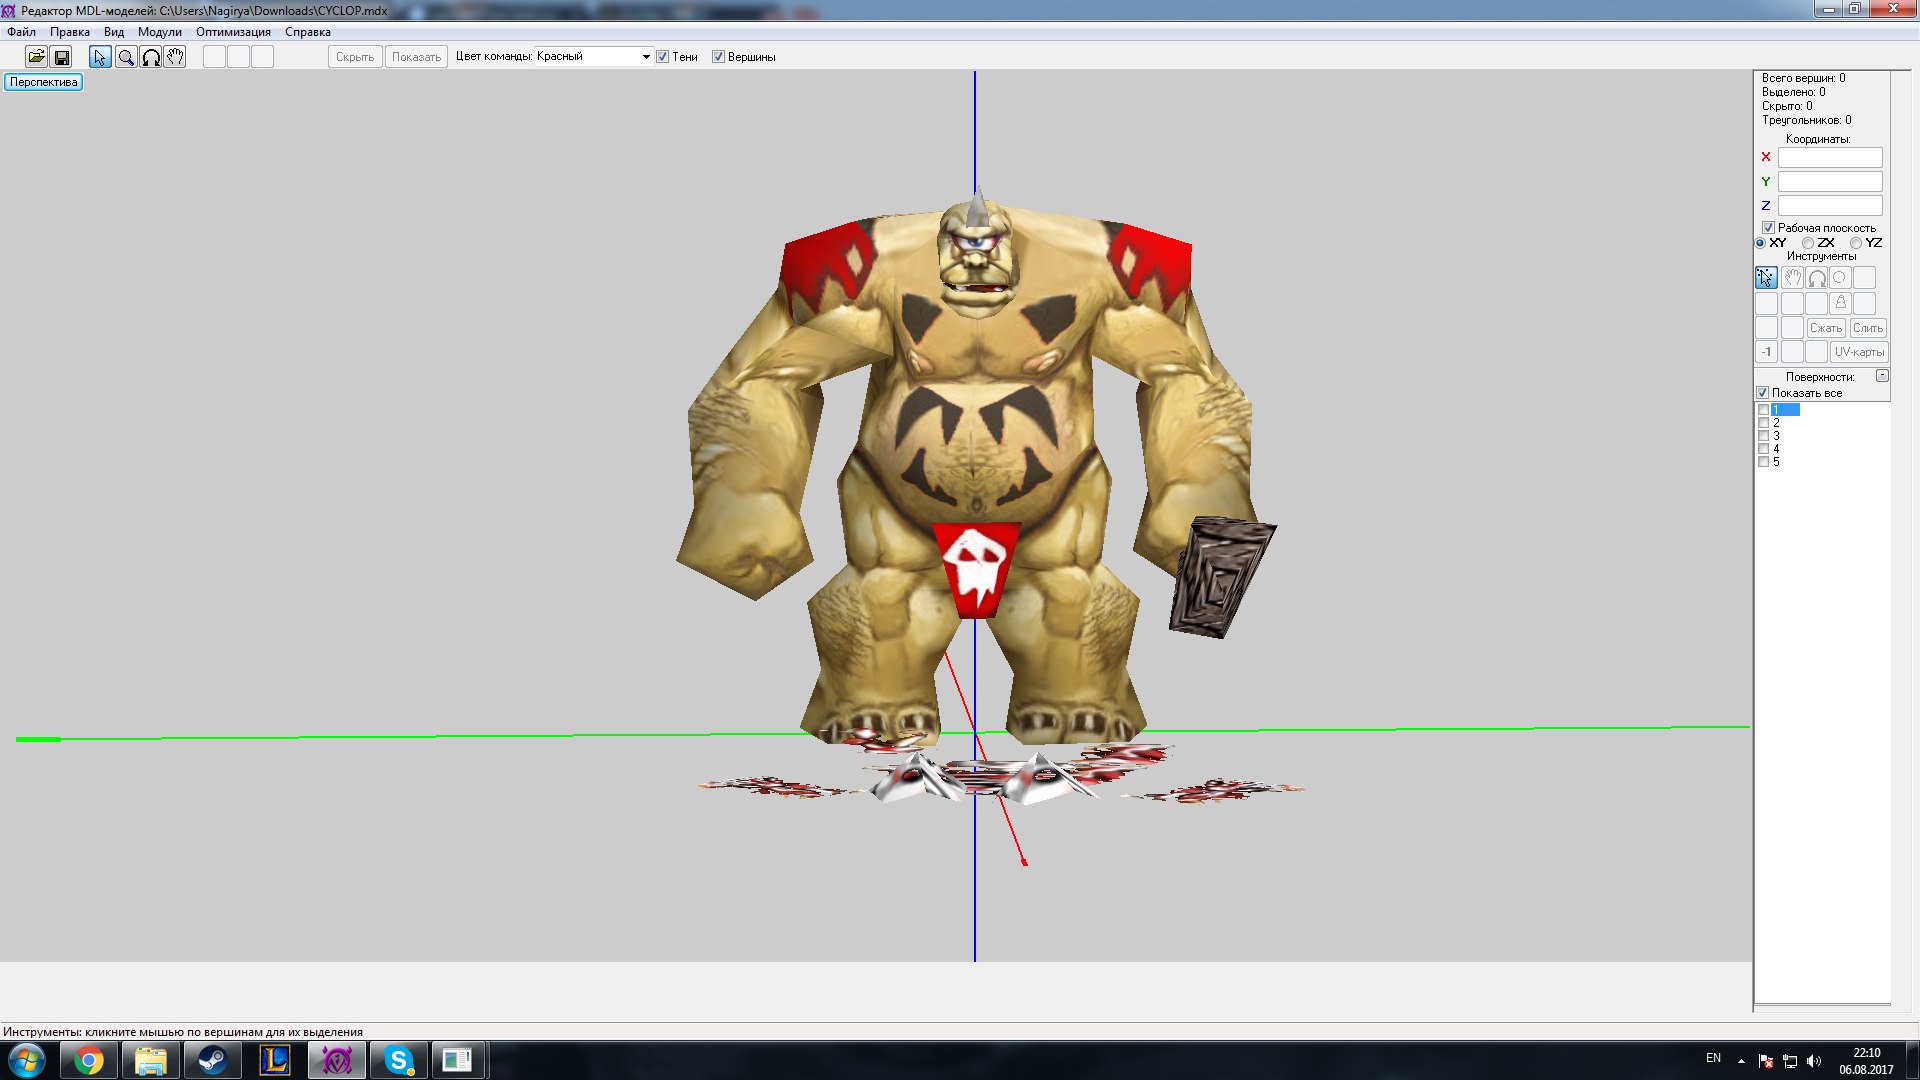Screen dimensions: 1920x1080
Task: Click the Треугольников: 0 text
Action: (x=1806, y=120)
